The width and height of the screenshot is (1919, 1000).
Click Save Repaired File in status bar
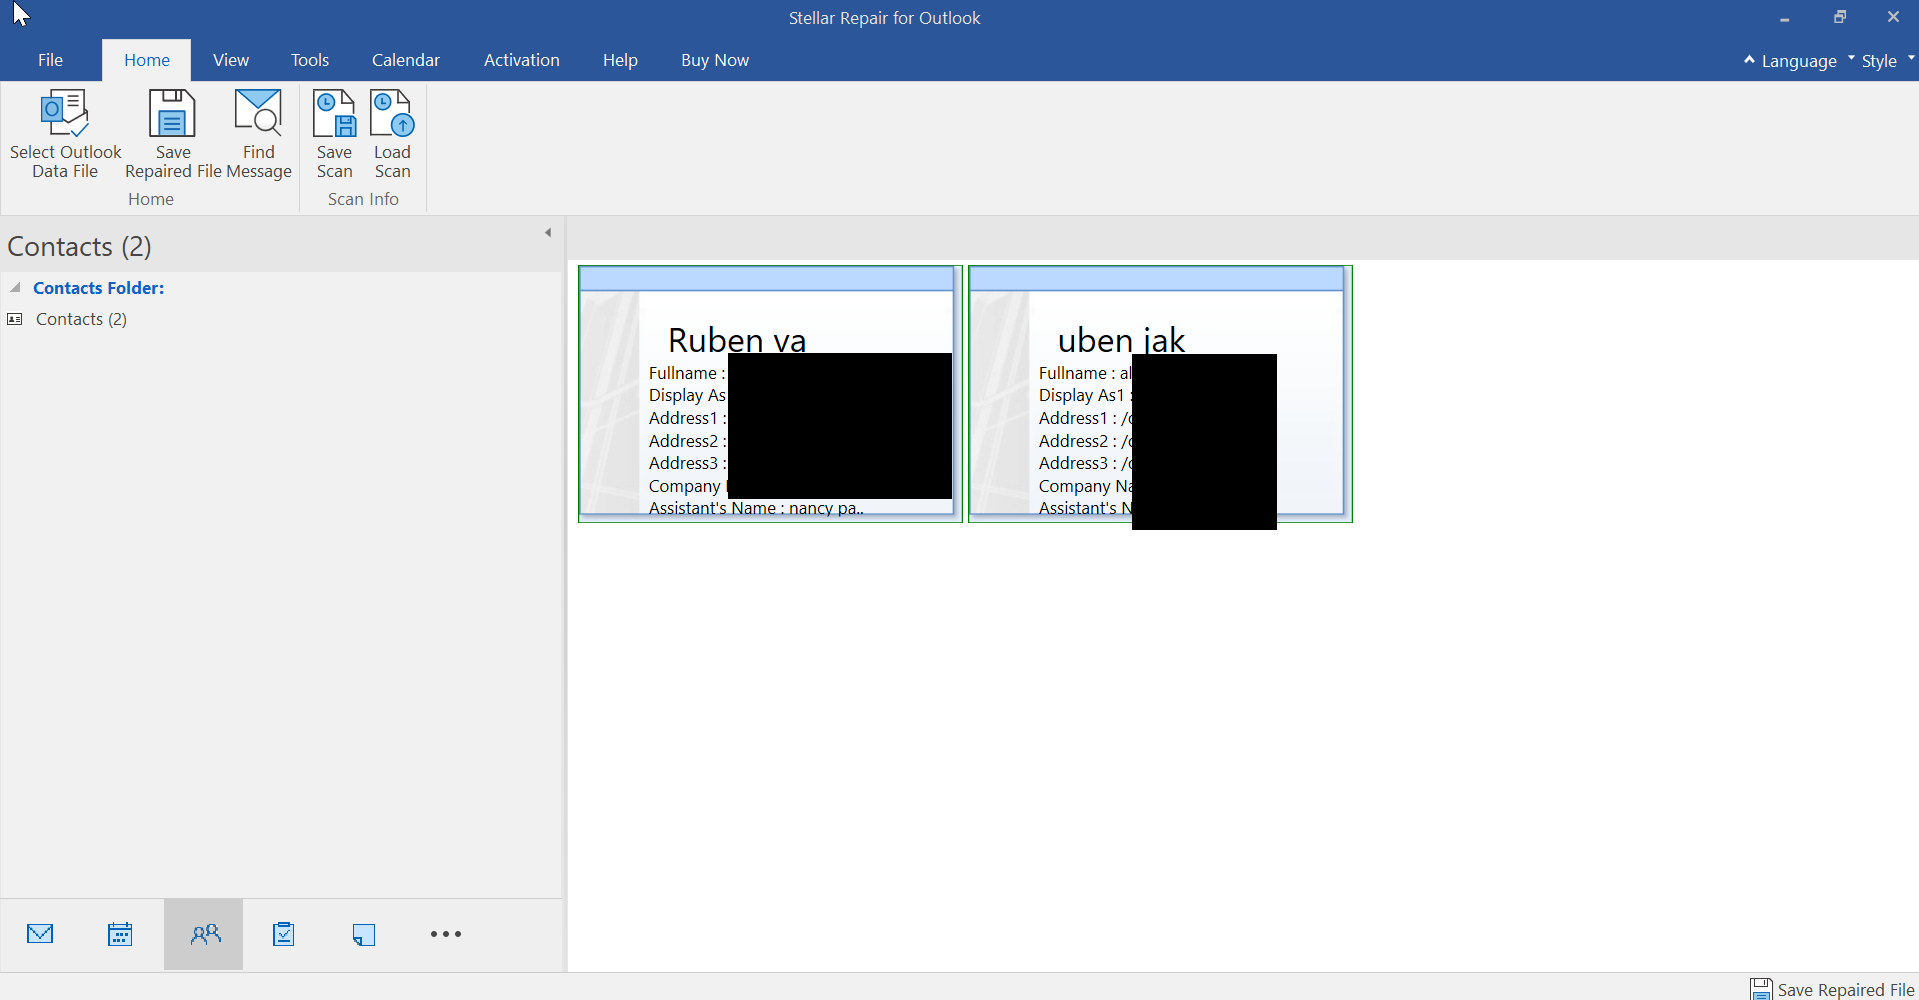[x=1832, y=989]
